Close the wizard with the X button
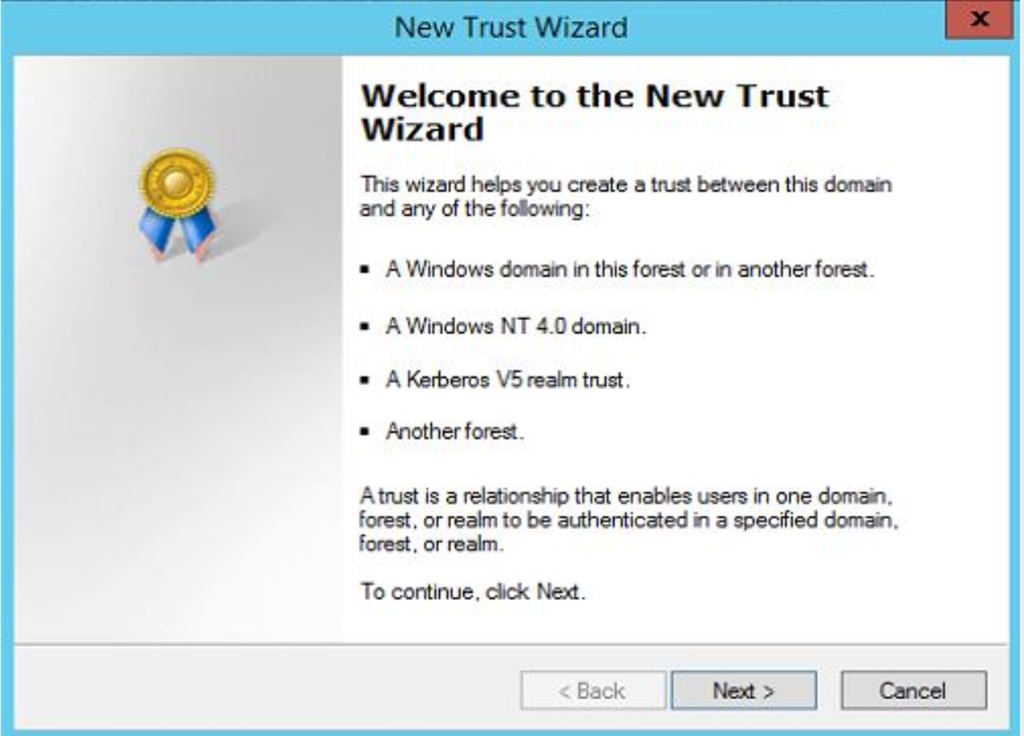The height and width of the screenshot is (736, 1024). pos(979,19)
